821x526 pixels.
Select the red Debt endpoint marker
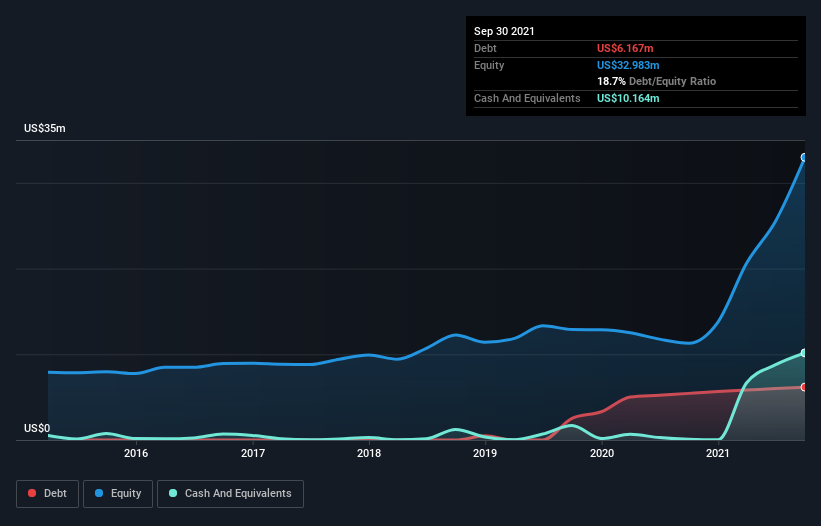[804, 387]
